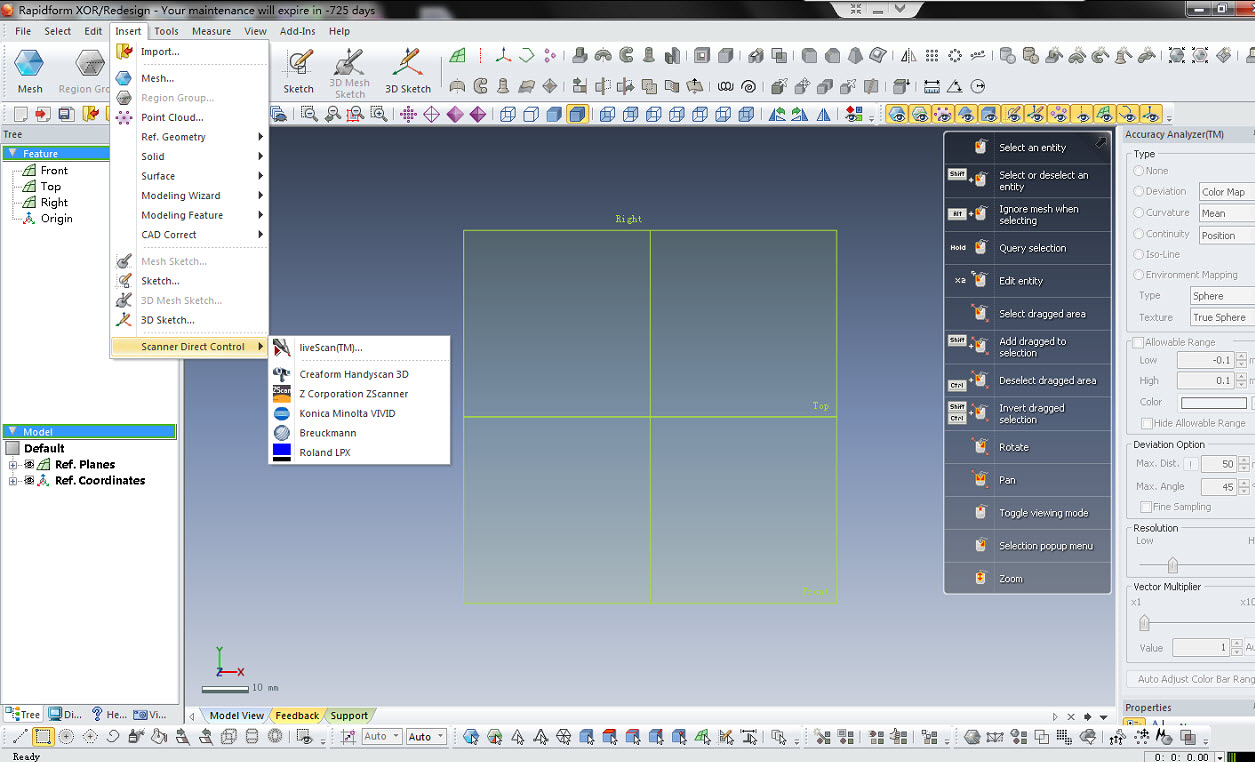Image resolution: width=1255 pixels, height=762 pixels.
Task: Select liveScan(TM)... menu entry
Action: tap(360, 347)
